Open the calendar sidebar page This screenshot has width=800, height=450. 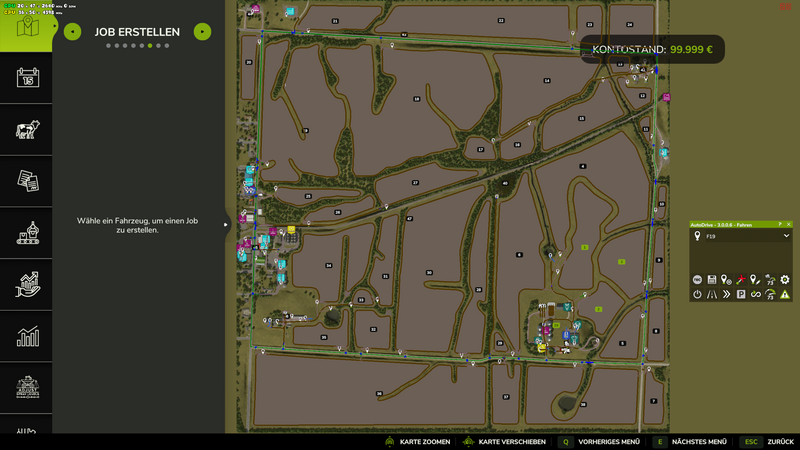(x=28, y=78)
